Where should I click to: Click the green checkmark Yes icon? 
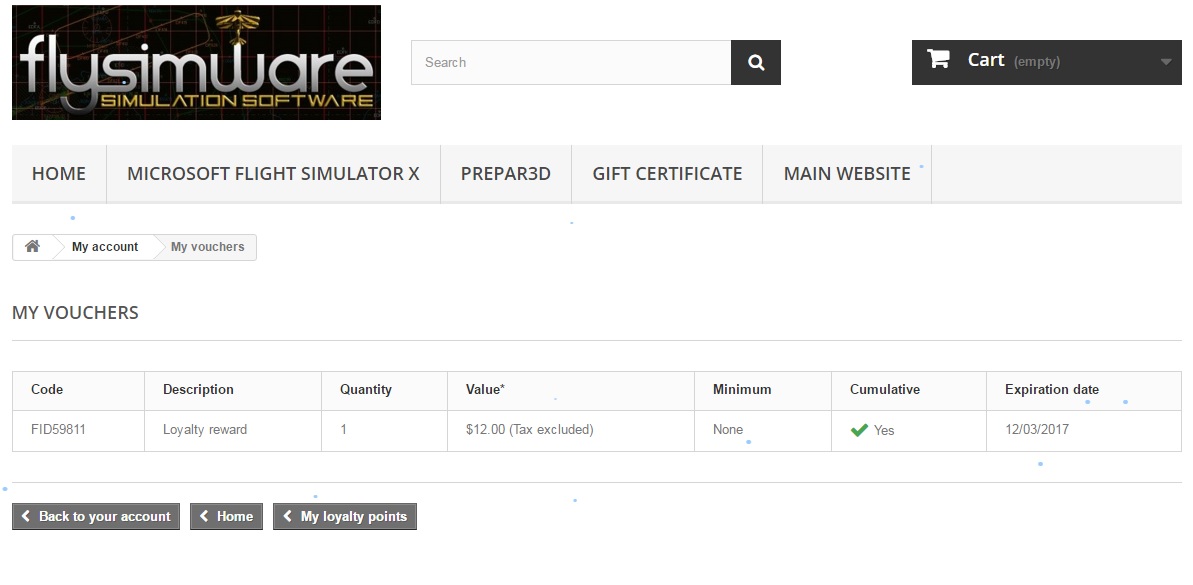[x=859, y=430]
